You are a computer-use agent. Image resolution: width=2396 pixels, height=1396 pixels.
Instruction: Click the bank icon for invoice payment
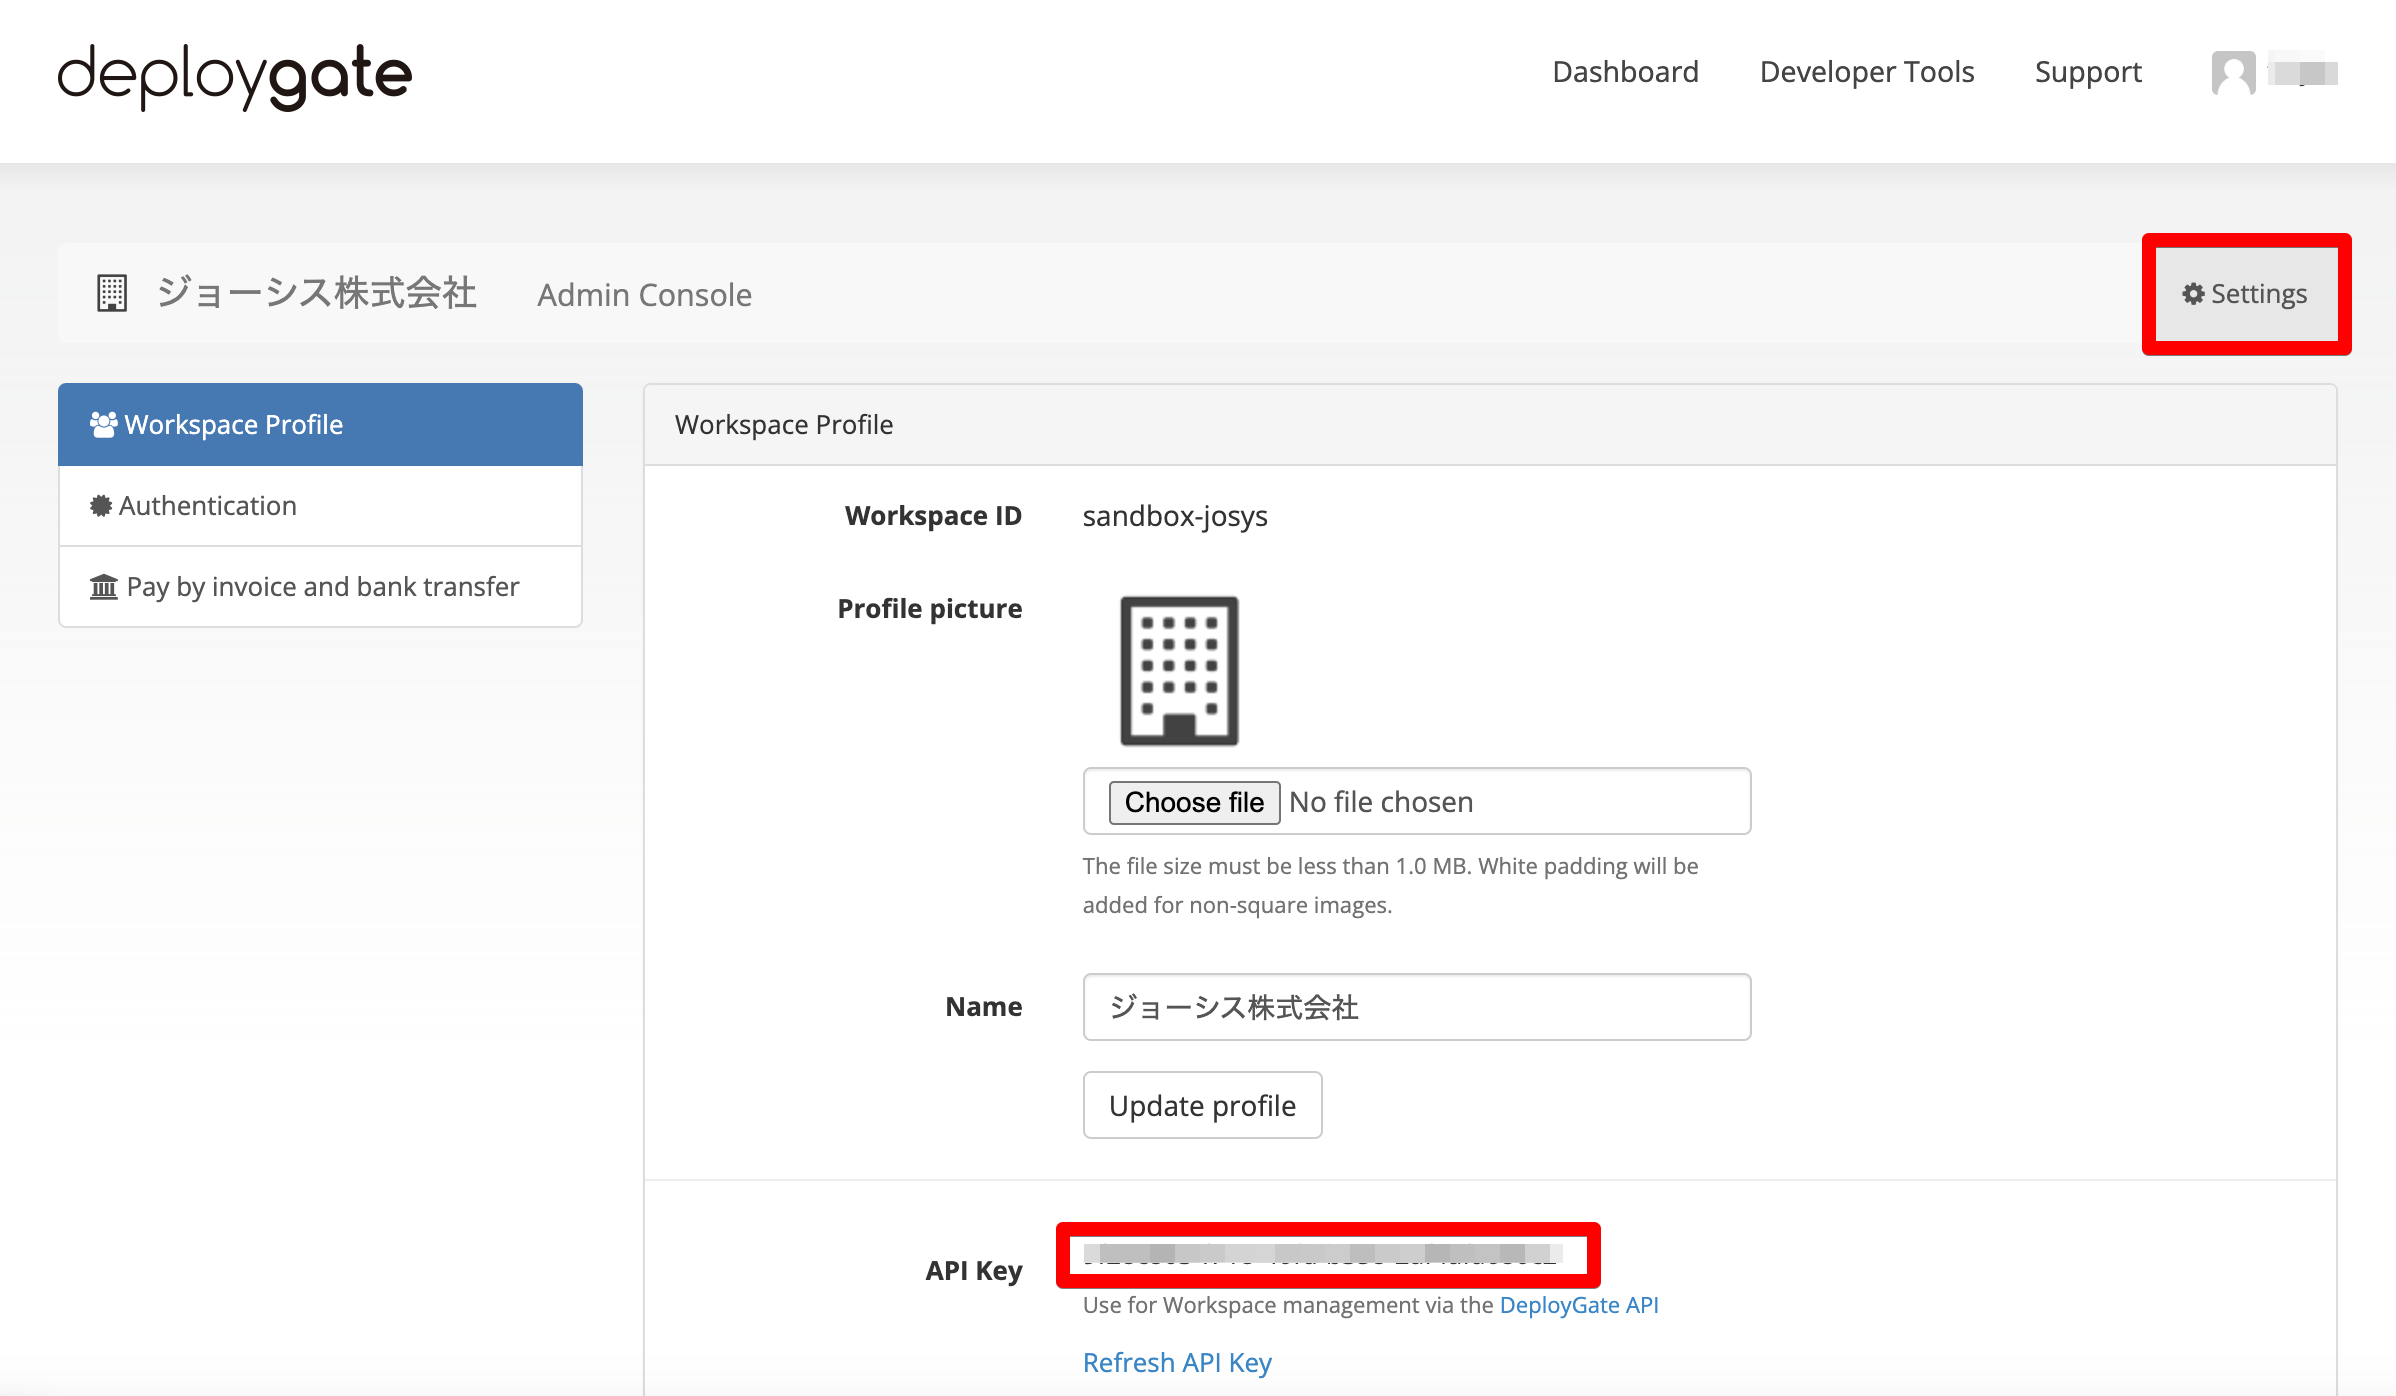click(104, 587)
